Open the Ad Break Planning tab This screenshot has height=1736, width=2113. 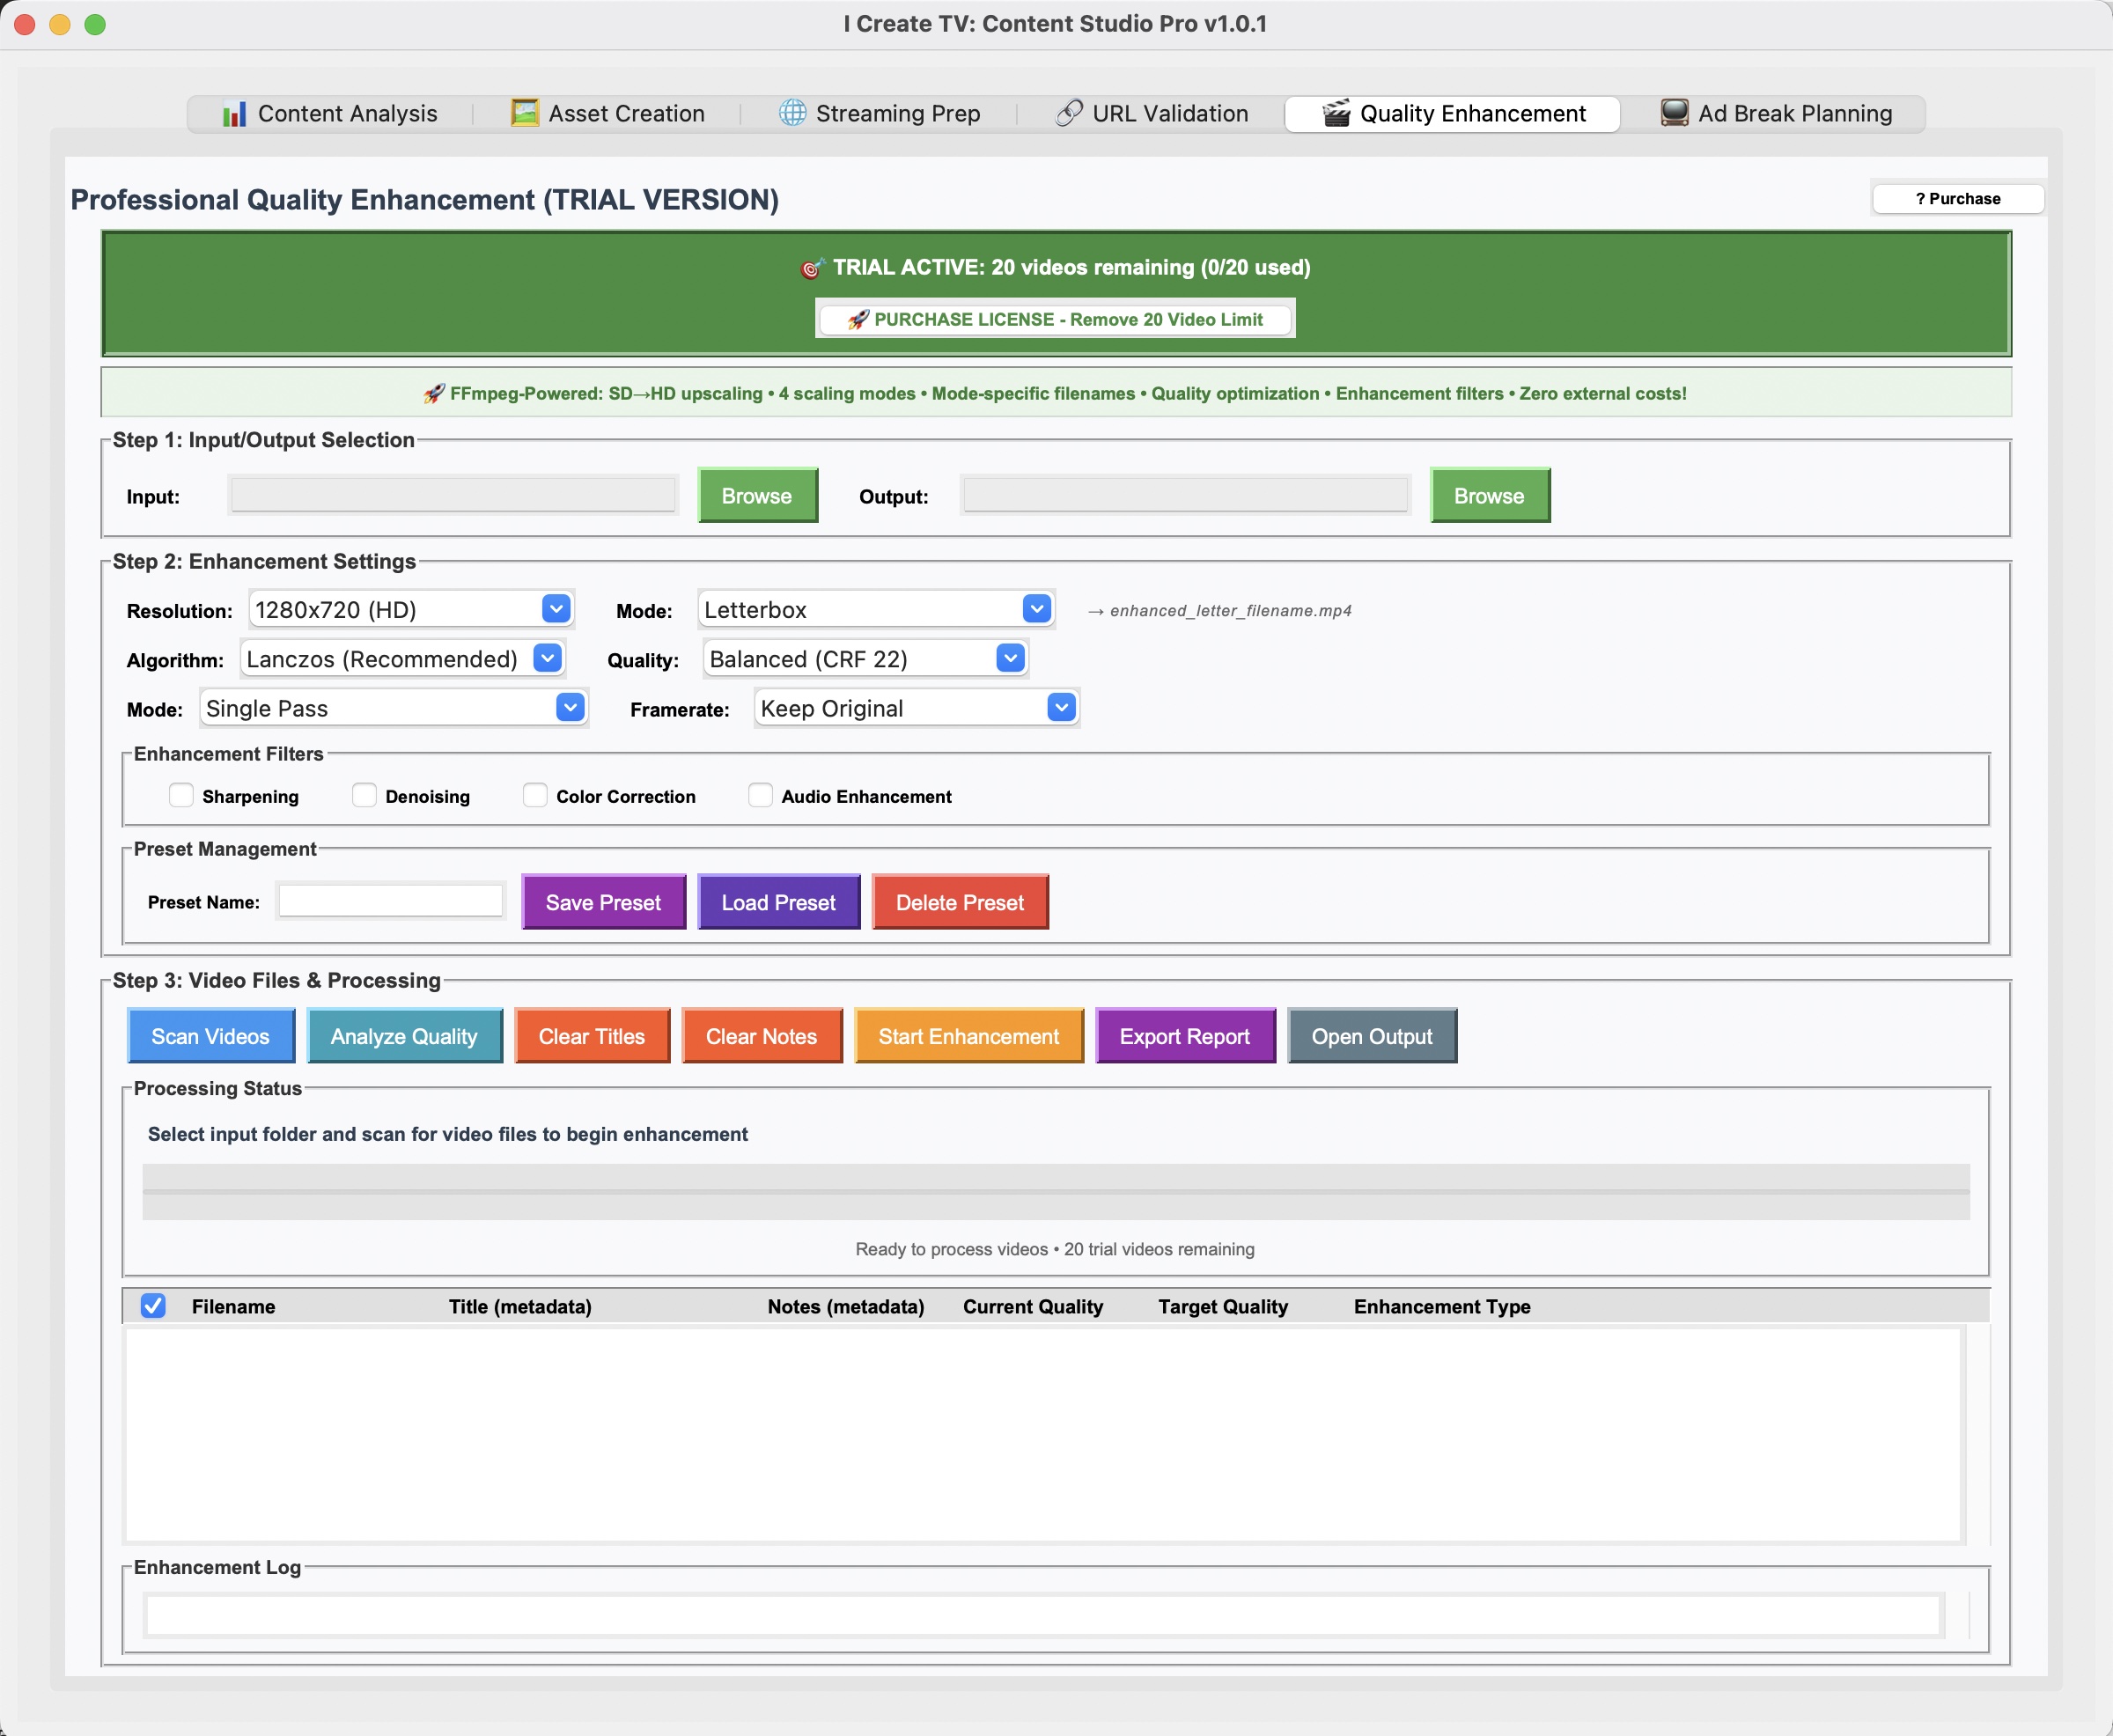tap(1776, 114)
